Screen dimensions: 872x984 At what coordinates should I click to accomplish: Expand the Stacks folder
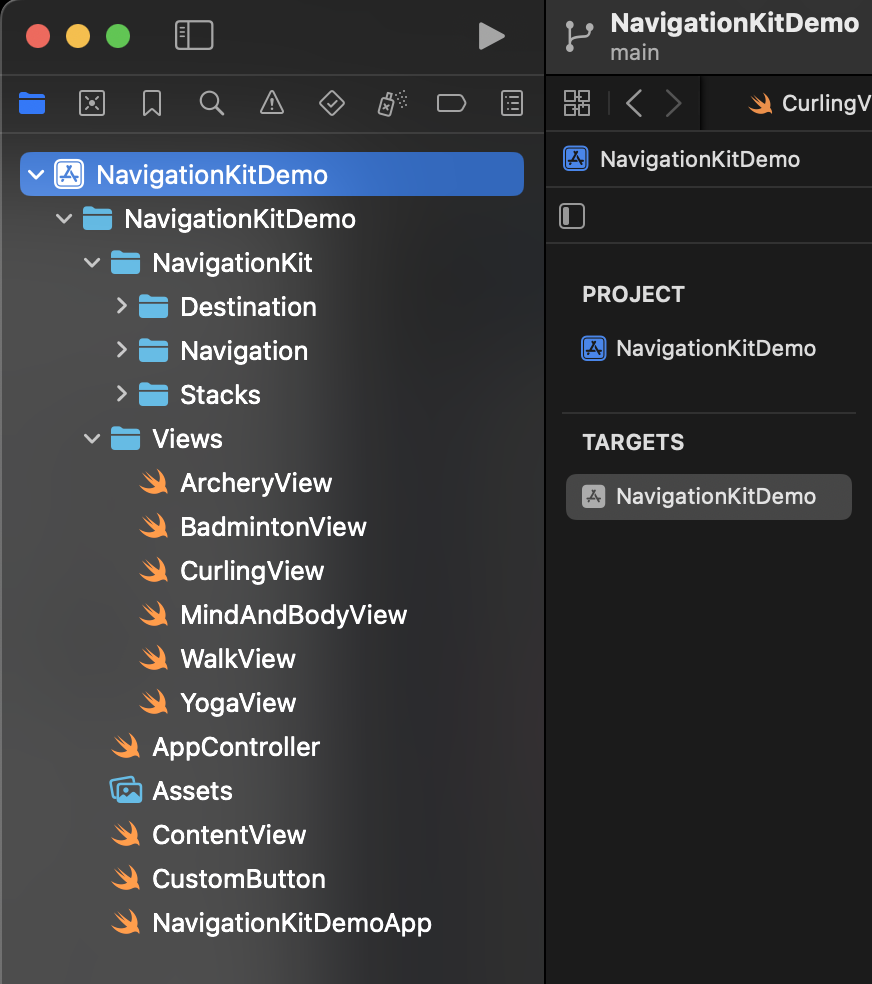(x=122, y=394)
